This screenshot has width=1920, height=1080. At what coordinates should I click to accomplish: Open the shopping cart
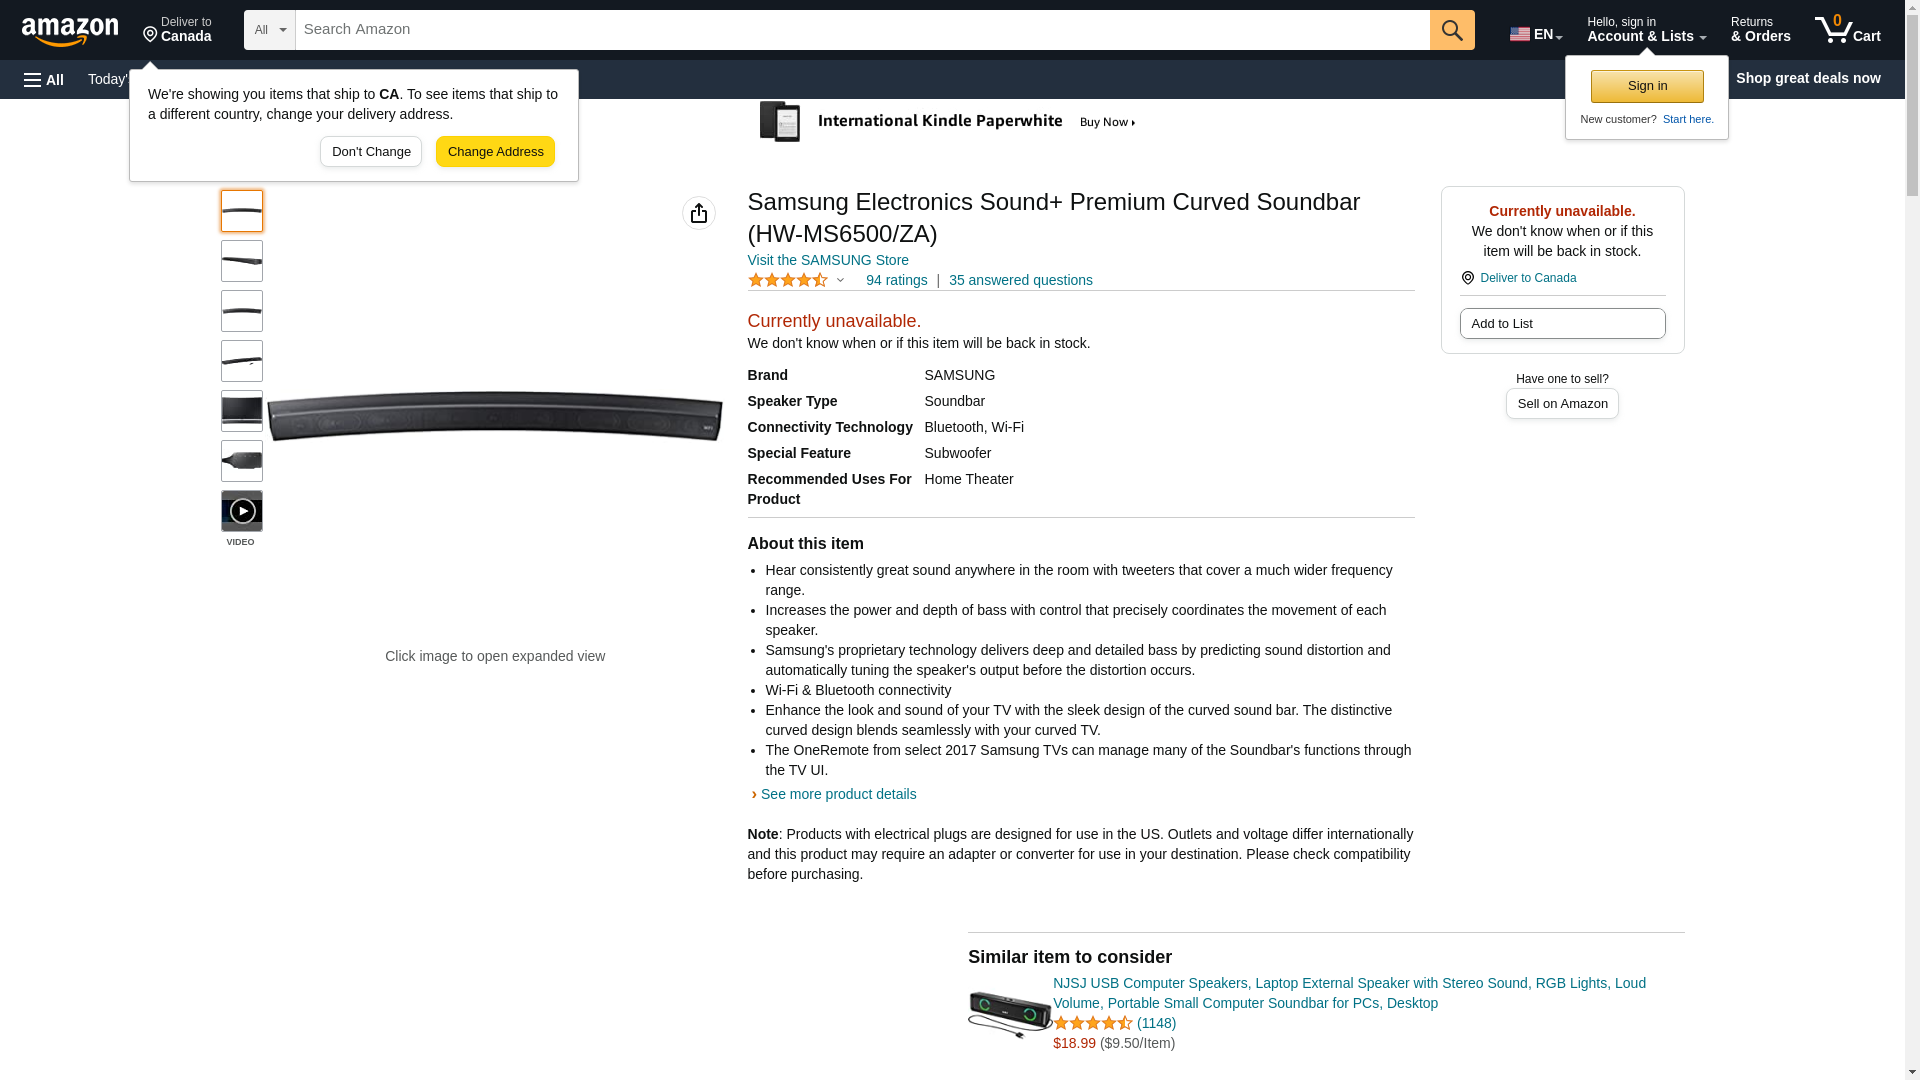pyautogui.click(x=1847, y=30)
